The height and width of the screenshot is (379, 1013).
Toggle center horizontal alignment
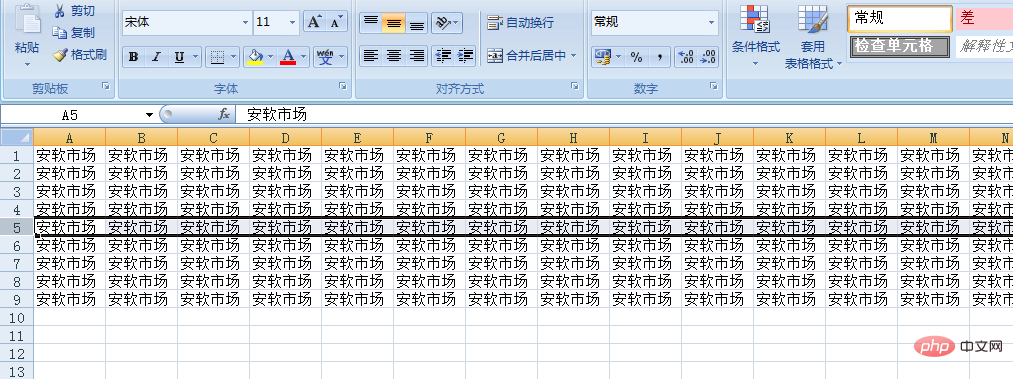pos(393,56)
